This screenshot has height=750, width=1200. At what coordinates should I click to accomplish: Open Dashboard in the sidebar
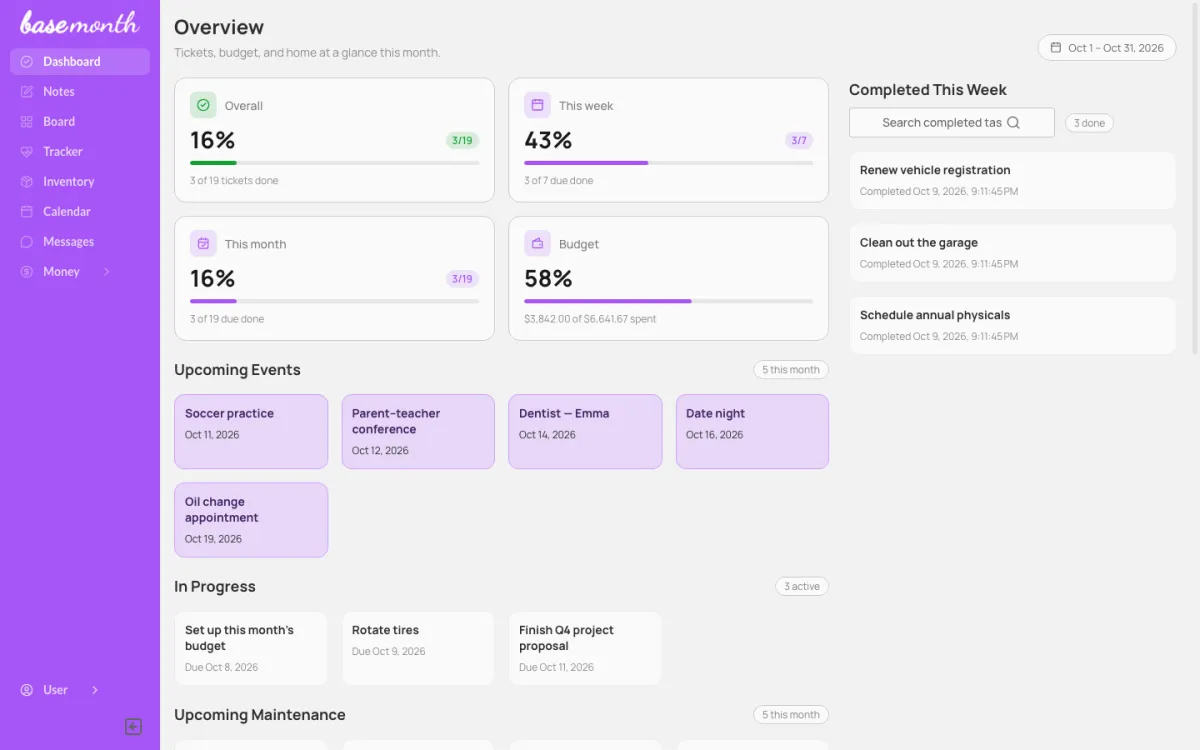[x=80, y=62]
